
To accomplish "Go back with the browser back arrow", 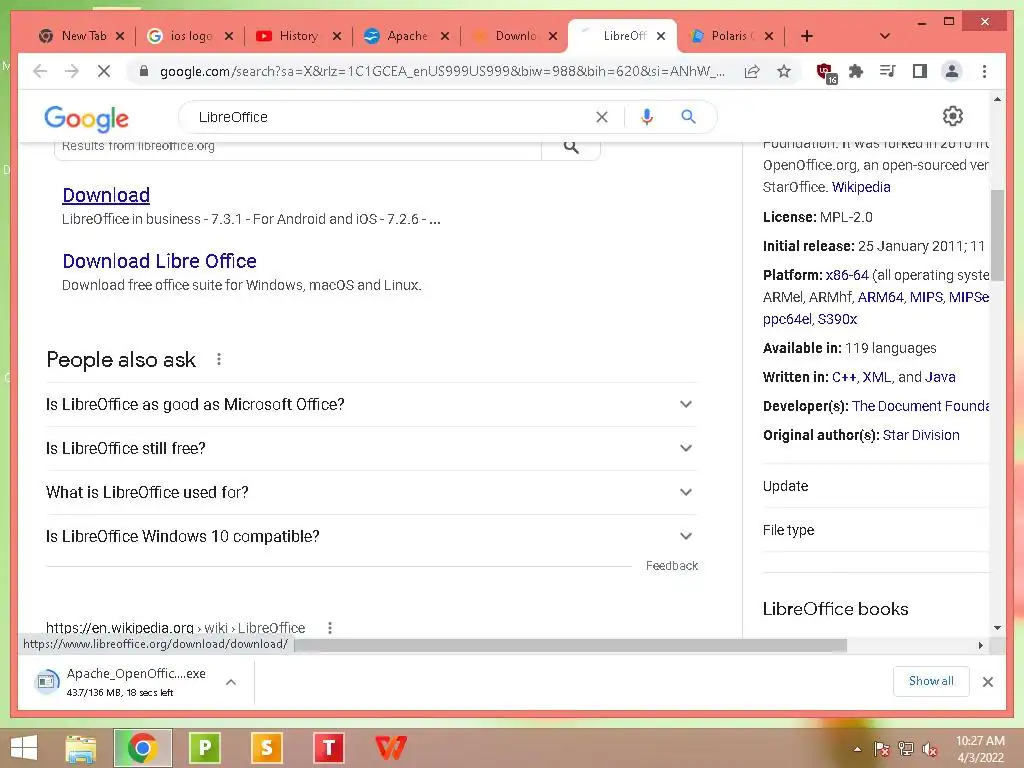I will [40, 71].
